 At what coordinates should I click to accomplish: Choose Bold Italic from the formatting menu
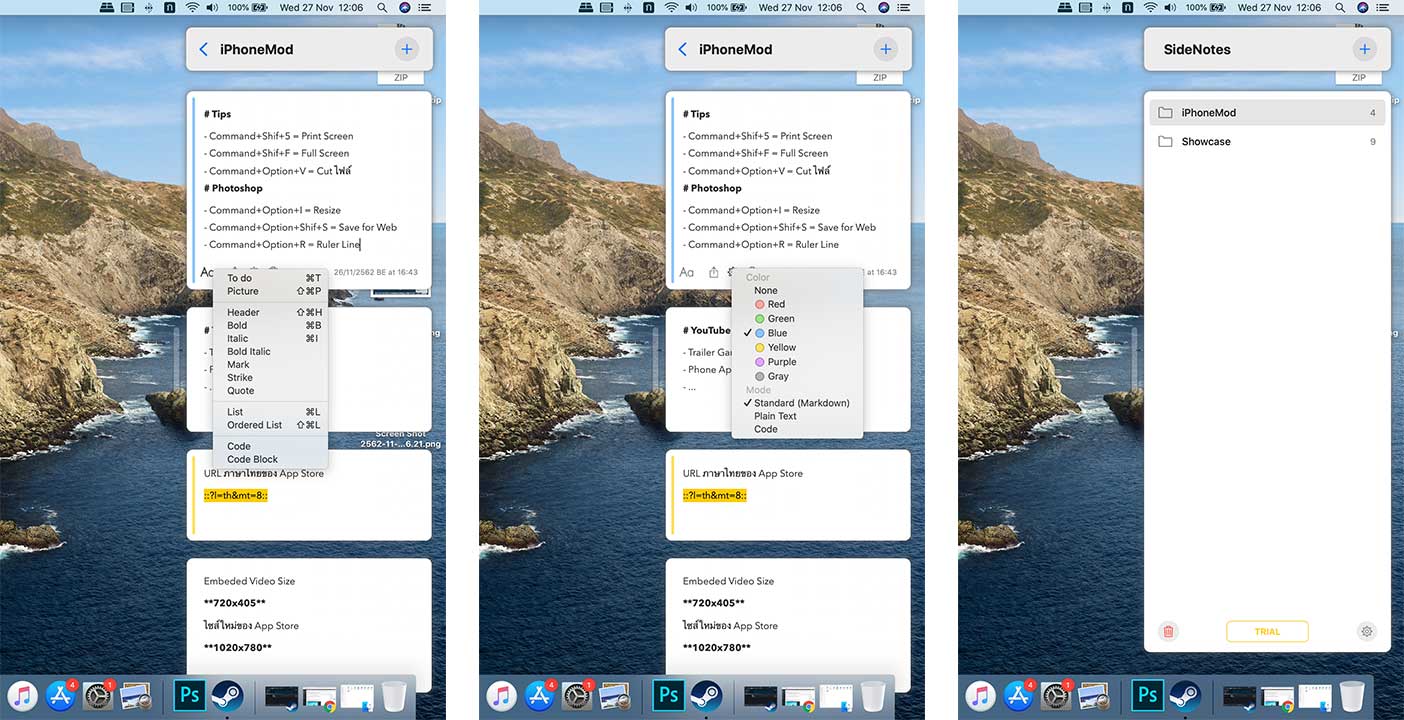point(248,352)
